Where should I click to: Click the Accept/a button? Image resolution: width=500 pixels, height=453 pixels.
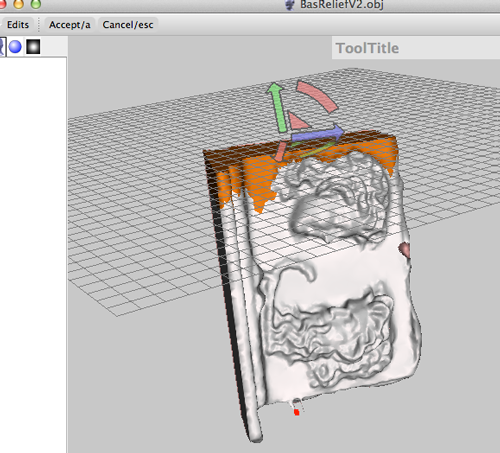pos(69,25)
